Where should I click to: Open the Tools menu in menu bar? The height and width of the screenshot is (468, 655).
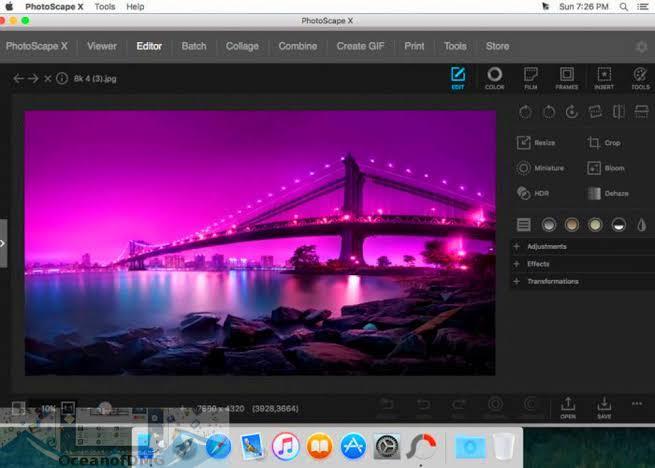tap(105, 7)
